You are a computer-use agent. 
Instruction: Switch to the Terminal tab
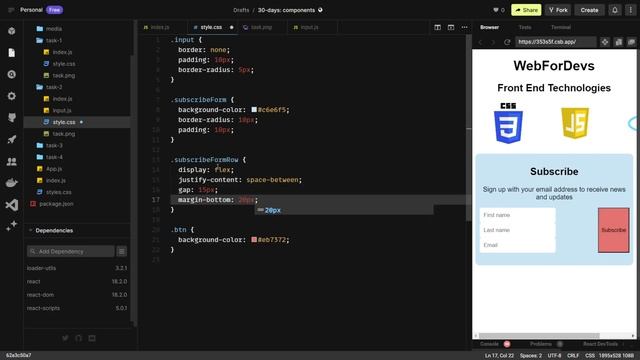pos(561,27)
